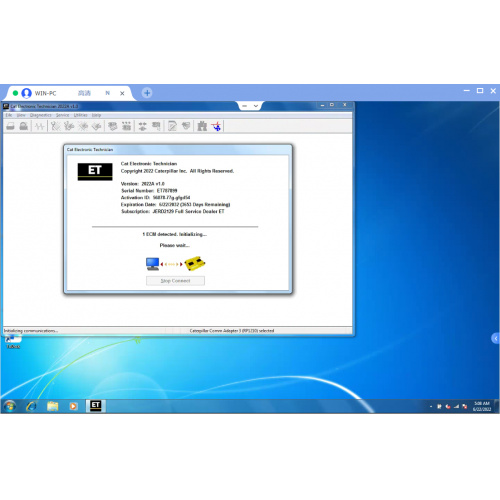Viewport: 500px width, 500px height.
Task: Click the computer icon in connection animation
Action: pos(153,264)
